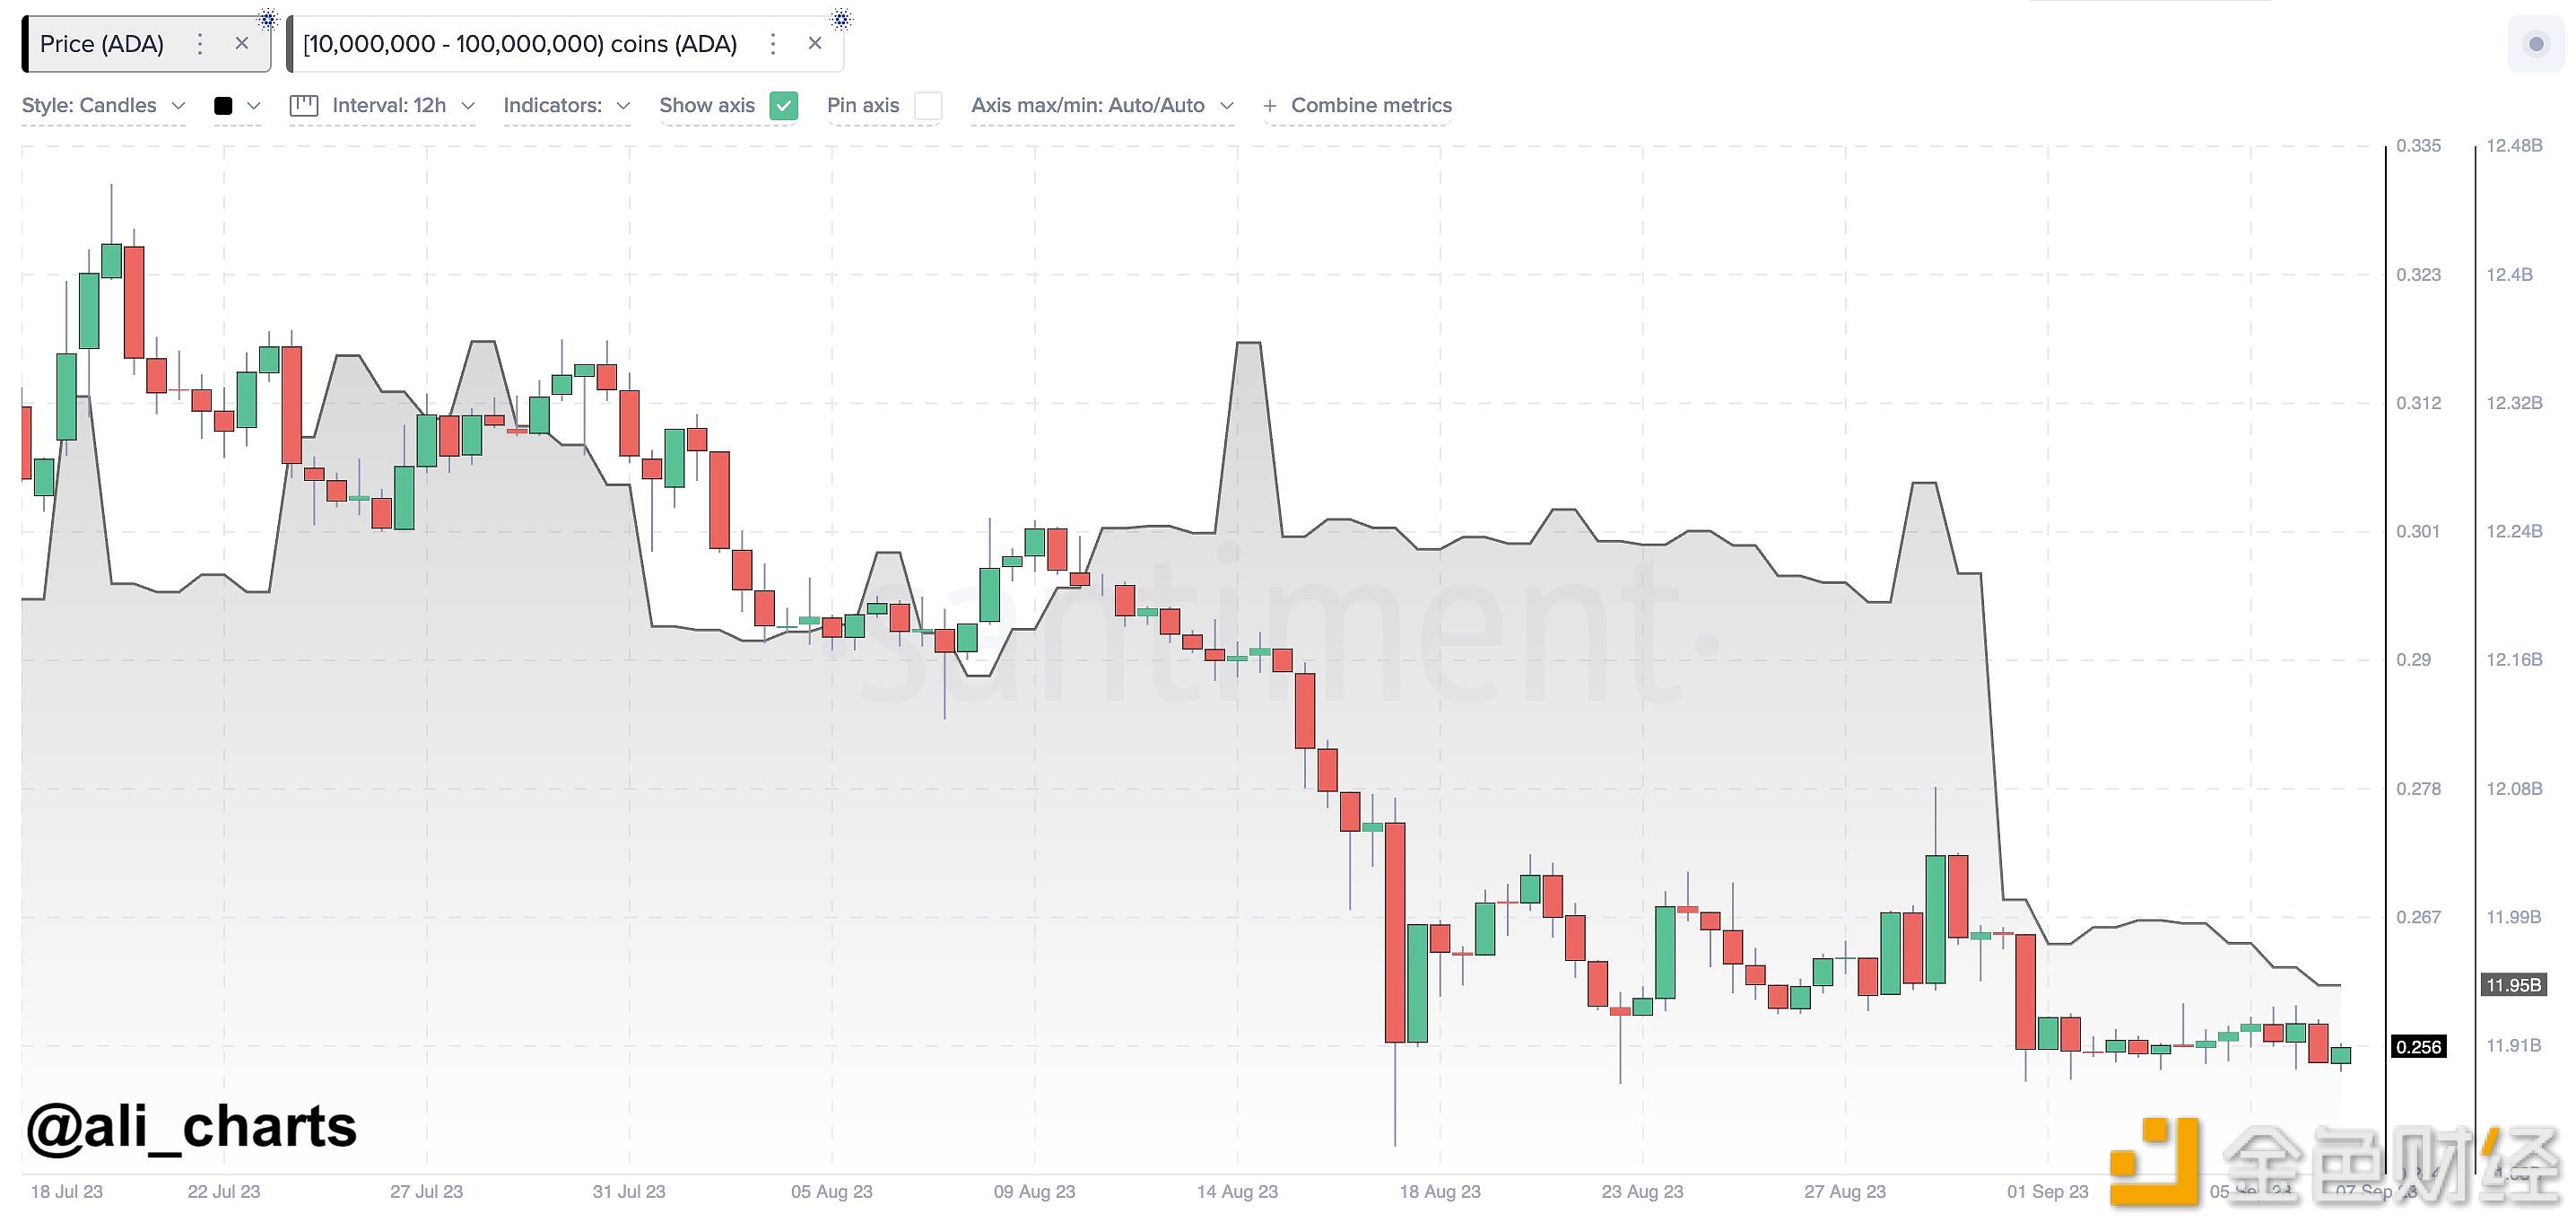Click the interval ruler icon
The height and width of the screenshot is (1222, 2576).
pos(304,105)
